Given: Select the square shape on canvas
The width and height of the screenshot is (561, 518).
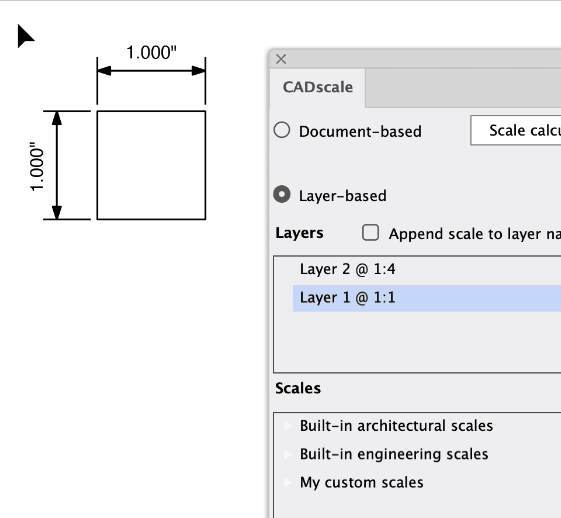Looking at the screenshot, I should point(151,165).
